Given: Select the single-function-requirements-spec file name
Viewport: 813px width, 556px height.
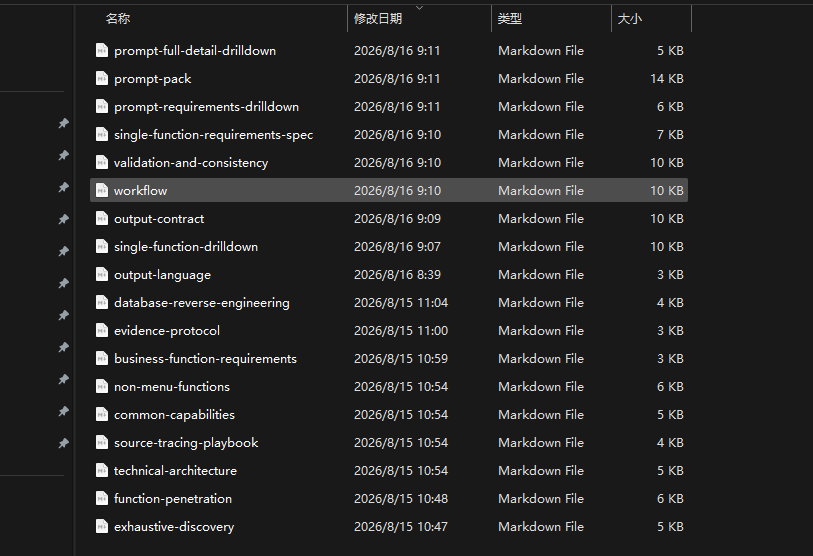Looking at the screenshot, I should pos(214,134).
